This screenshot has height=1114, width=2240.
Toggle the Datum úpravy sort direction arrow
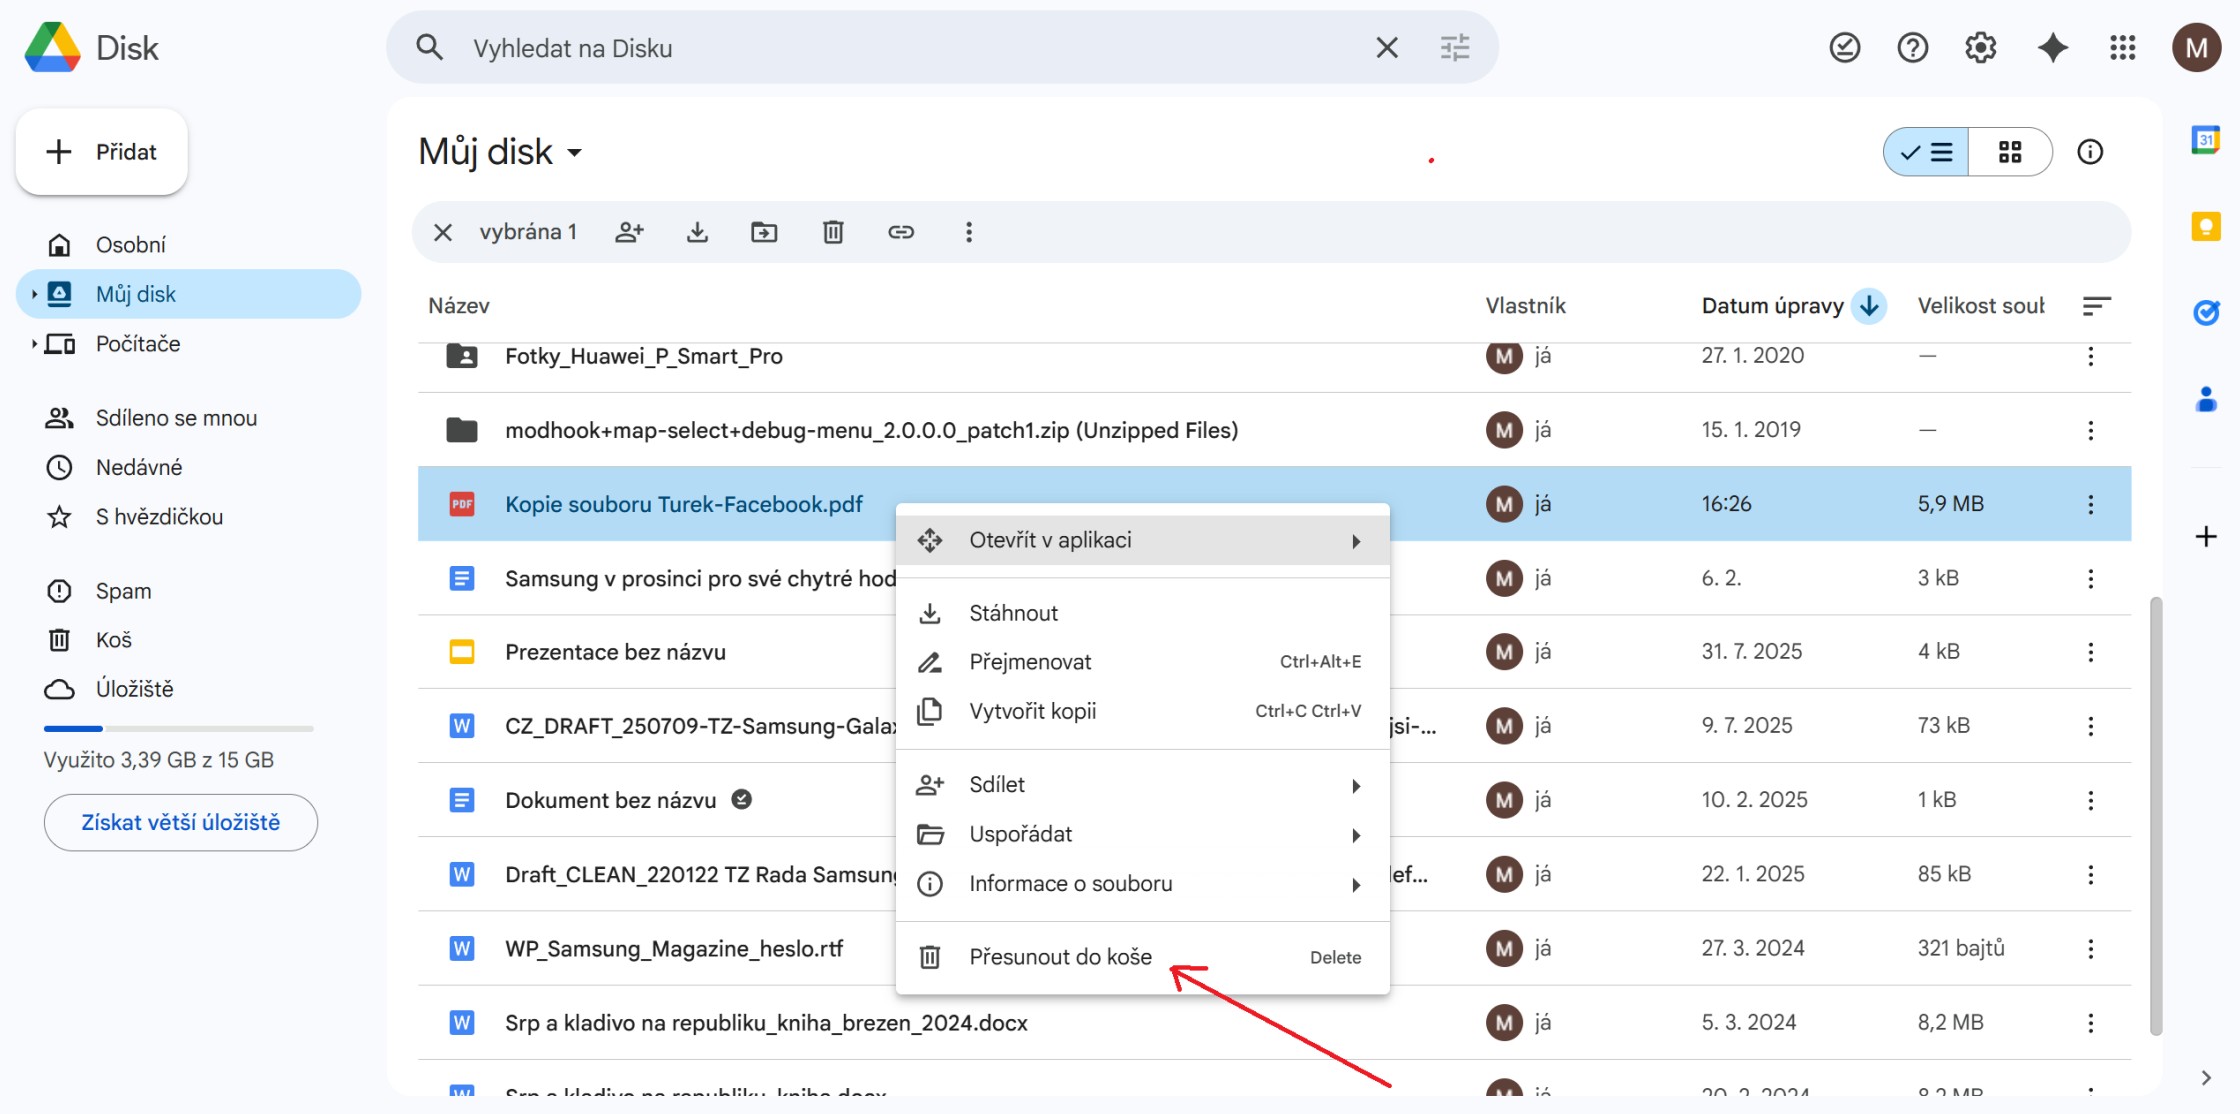[x=1869, y=306]
